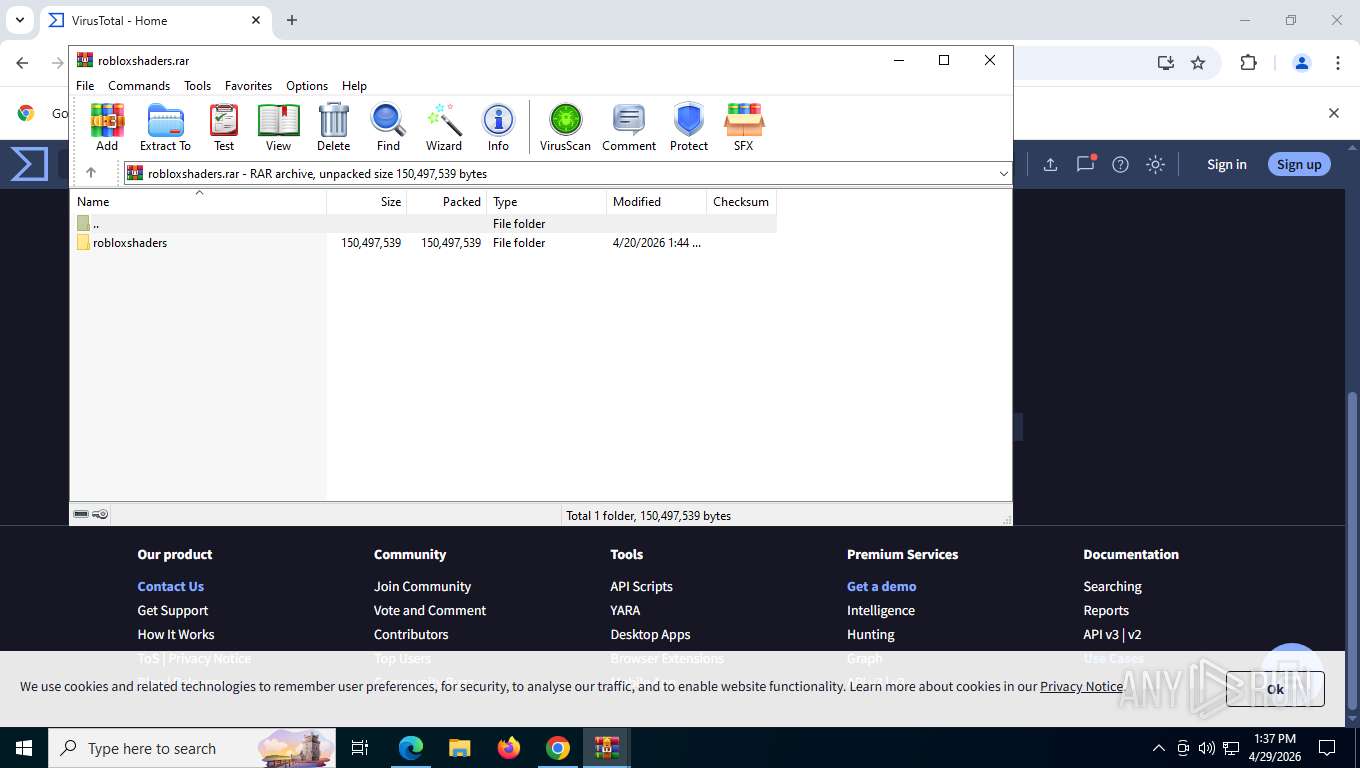Open Chrome profile avatar icon
Screen dimensions: 1360x768
pyautogui.click(x=1301, y=63)
